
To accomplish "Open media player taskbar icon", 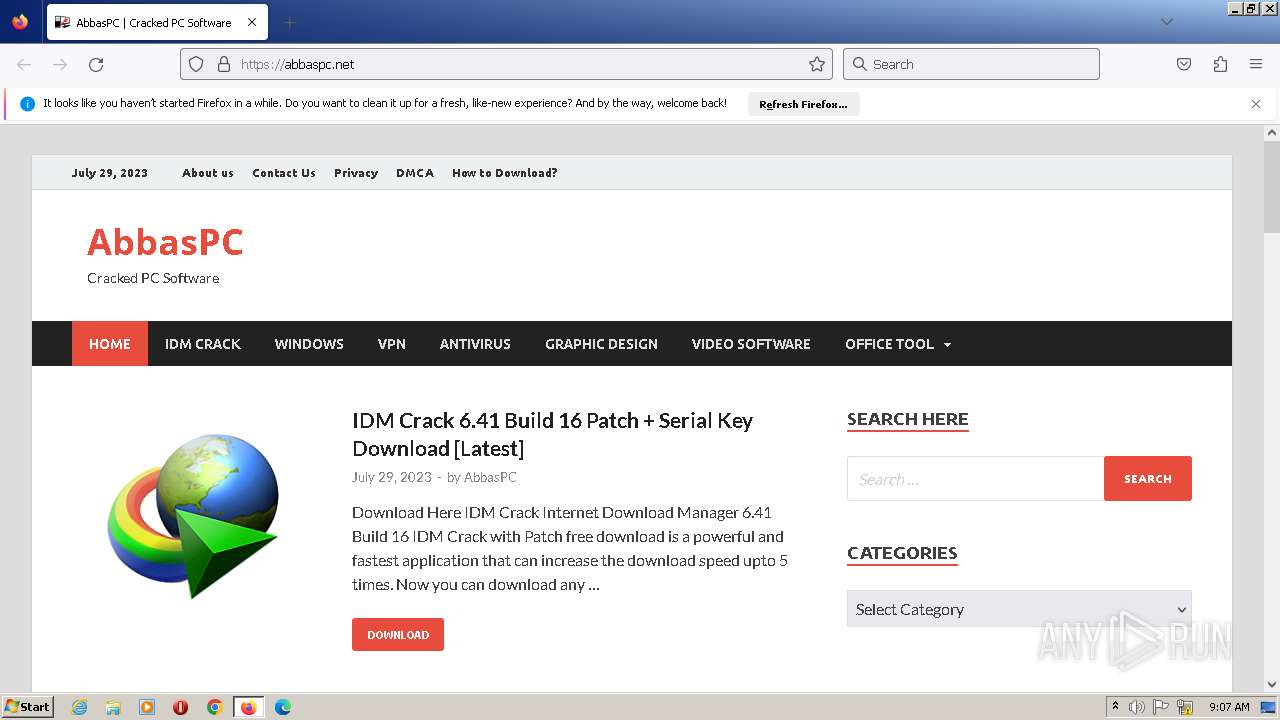I will (x=147, y=707).
